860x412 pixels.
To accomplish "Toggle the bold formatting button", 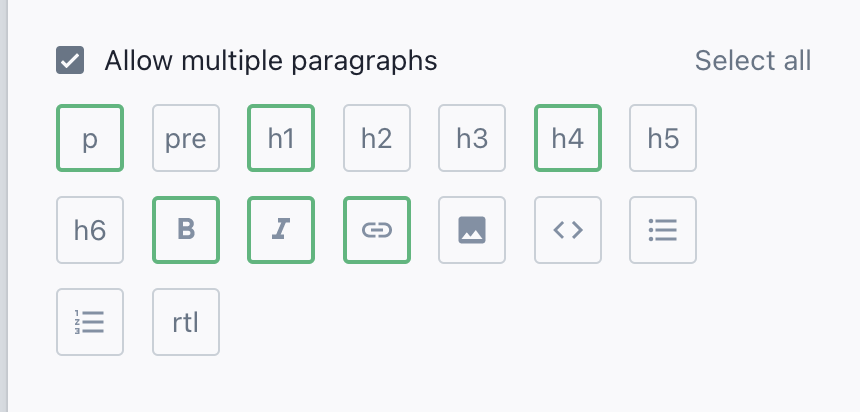I will click(x=186, y=230).
